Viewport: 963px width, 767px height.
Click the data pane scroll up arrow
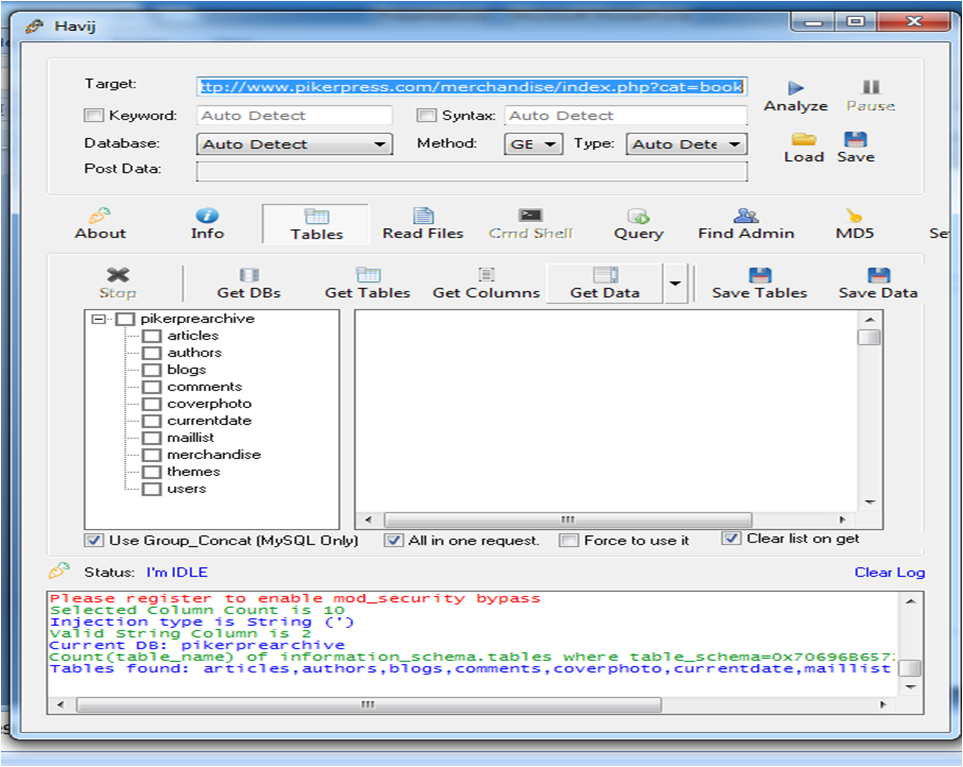(870, 320)
